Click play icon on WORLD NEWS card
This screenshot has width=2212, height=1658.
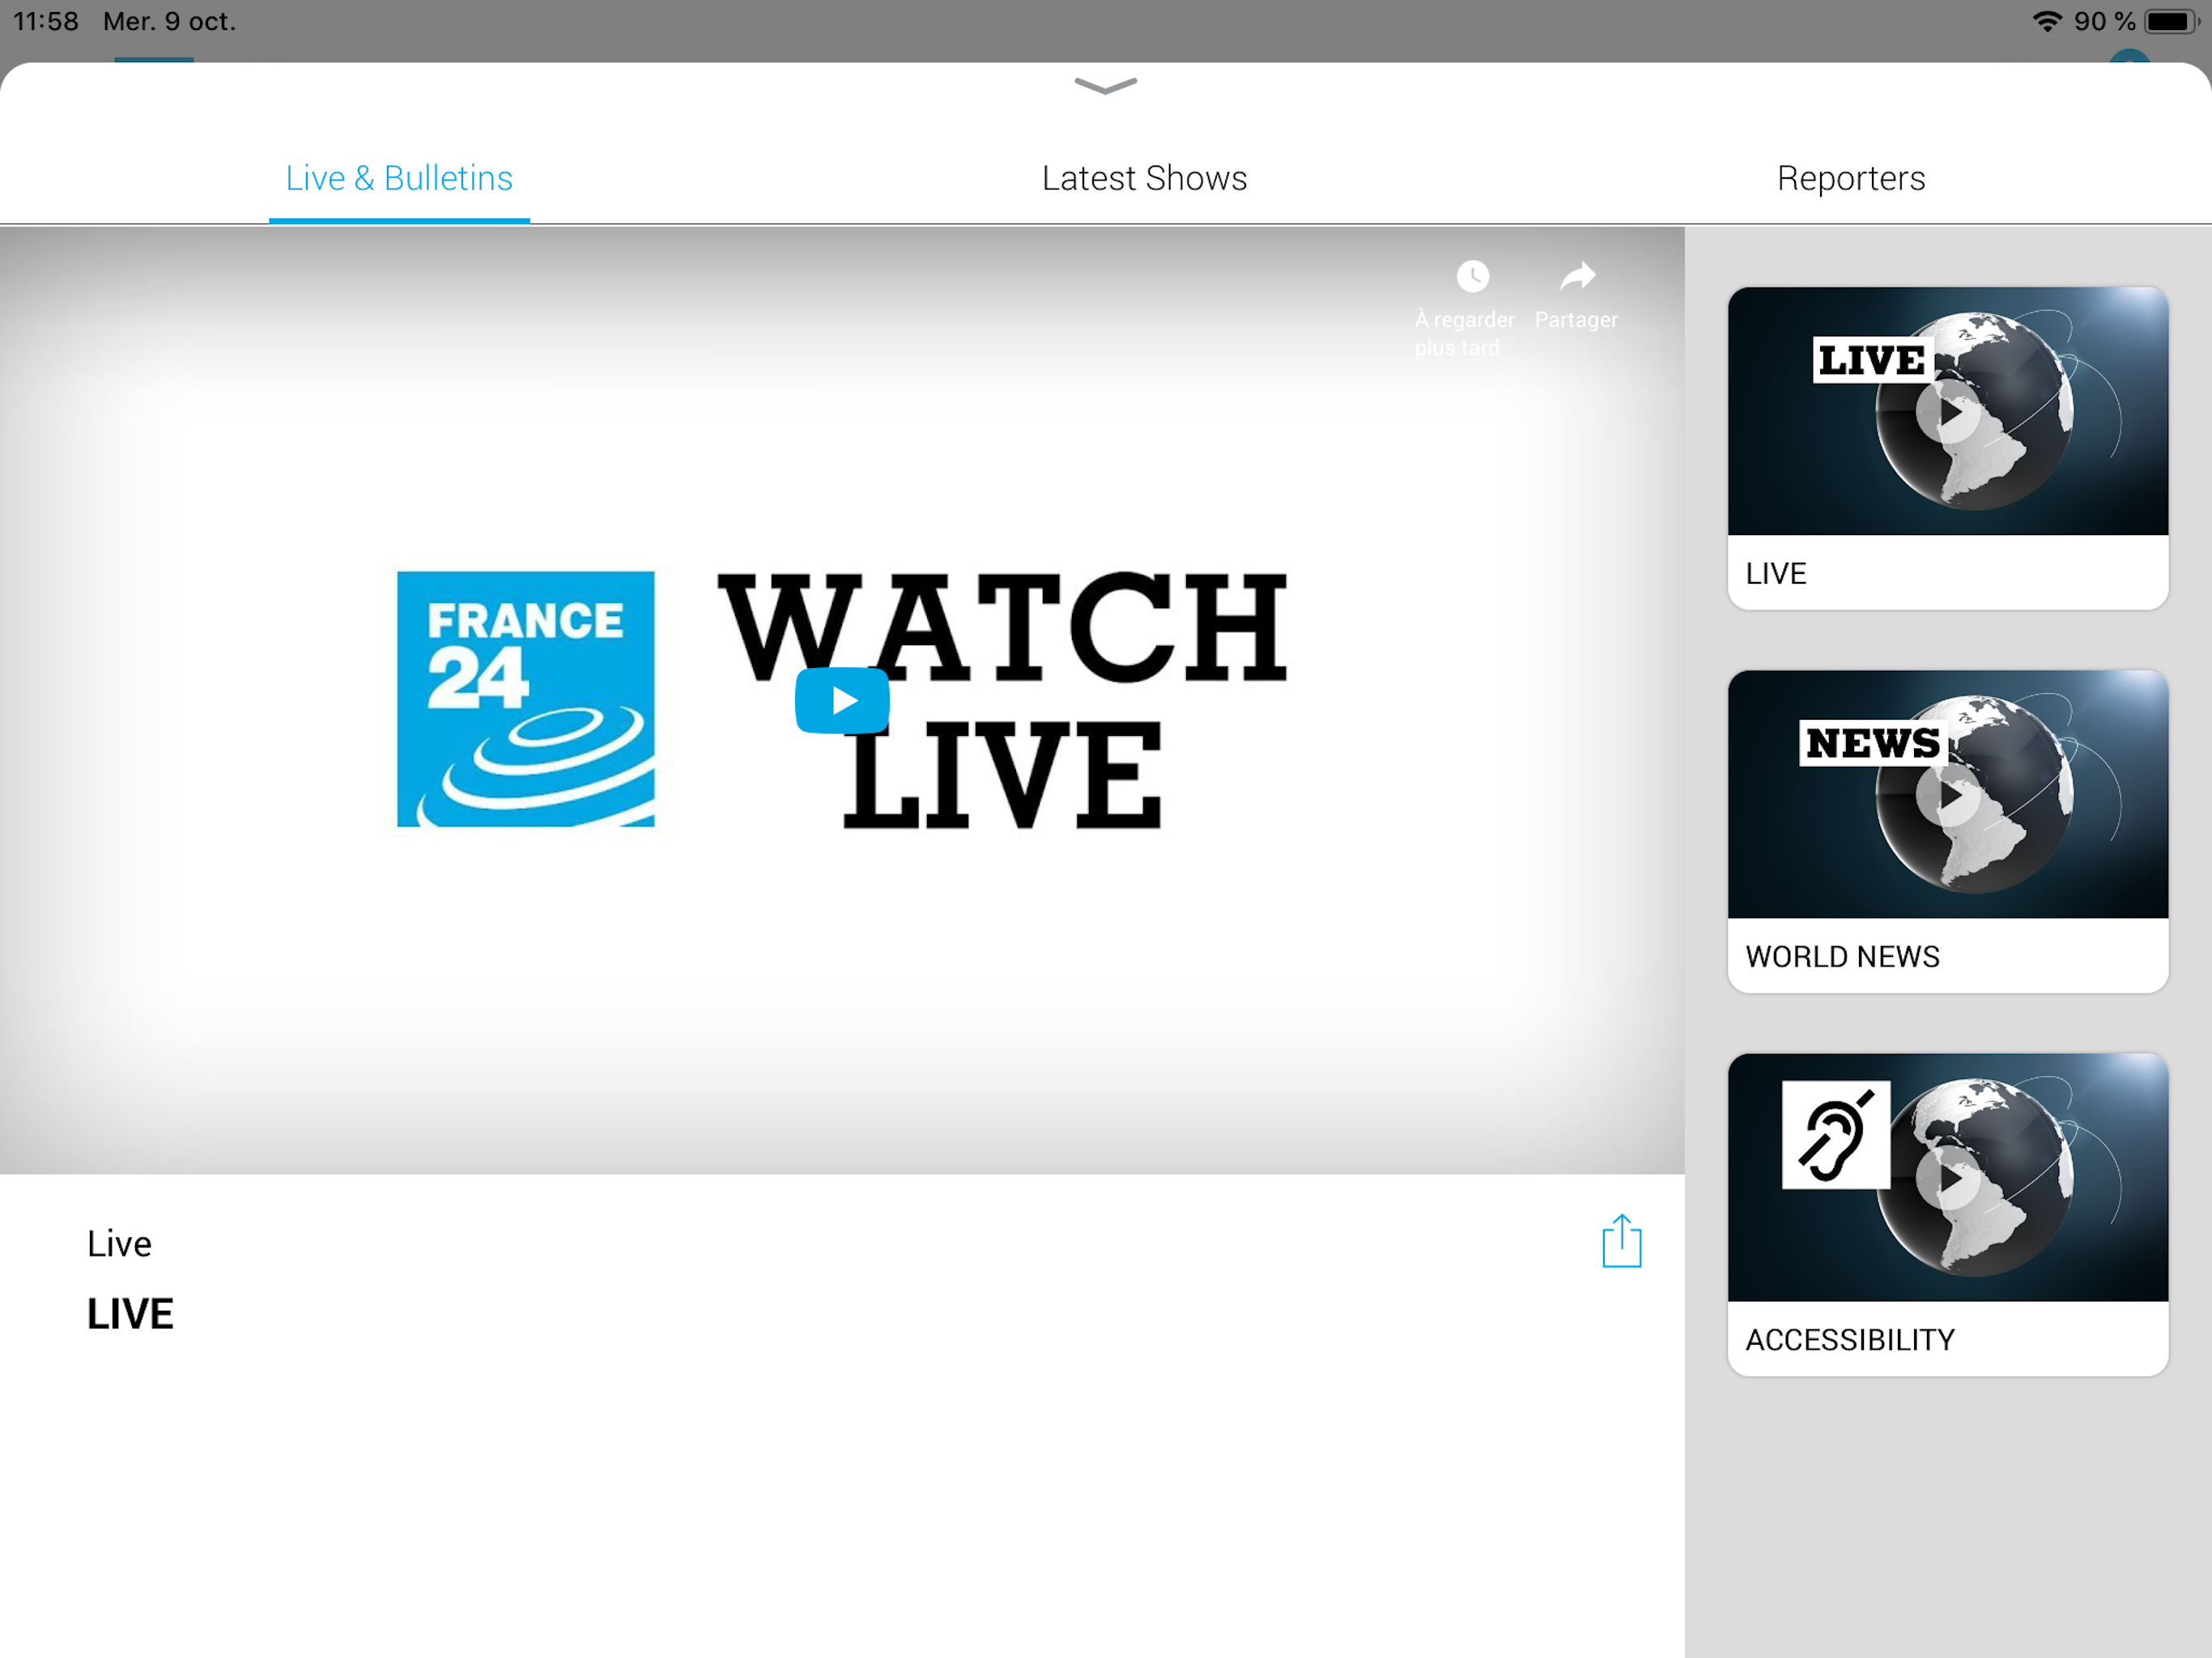click(1947, 795)
